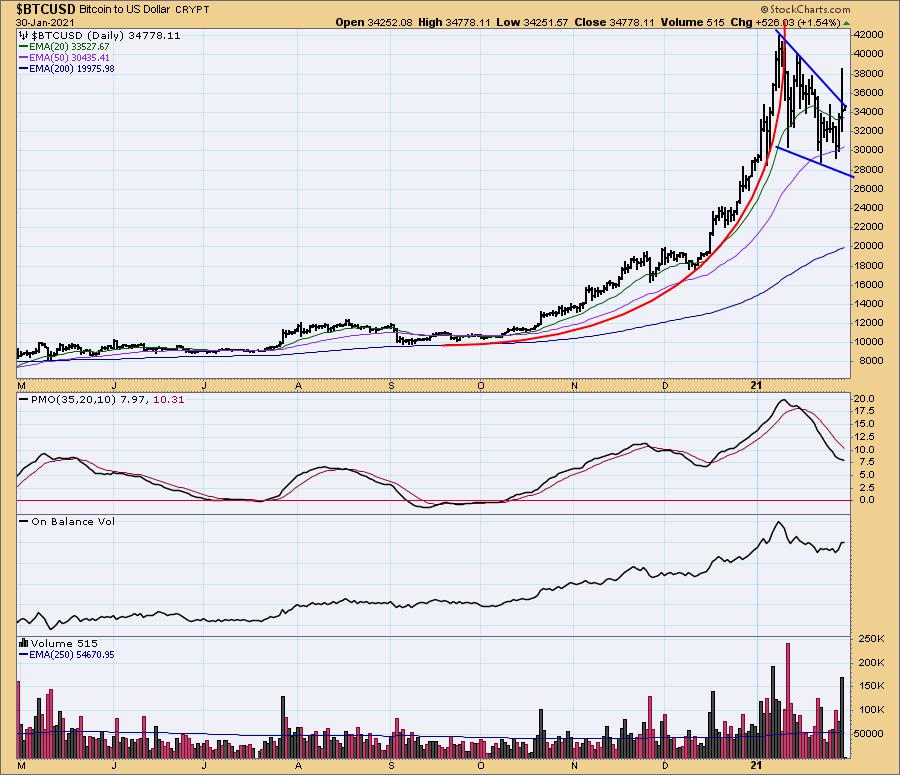Click the 30-Jan-2021 chart date
This screenshot has height=775, width=900.
pyautogui.click(x=45, y=23)
